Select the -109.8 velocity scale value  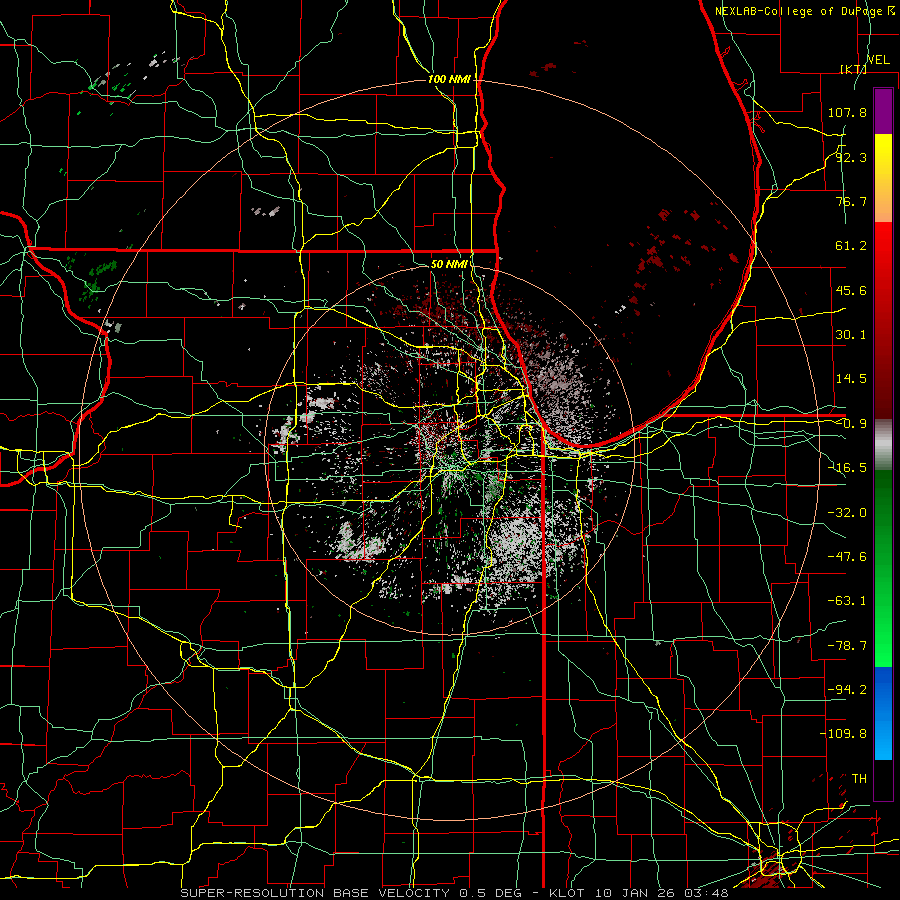(843, 734)
